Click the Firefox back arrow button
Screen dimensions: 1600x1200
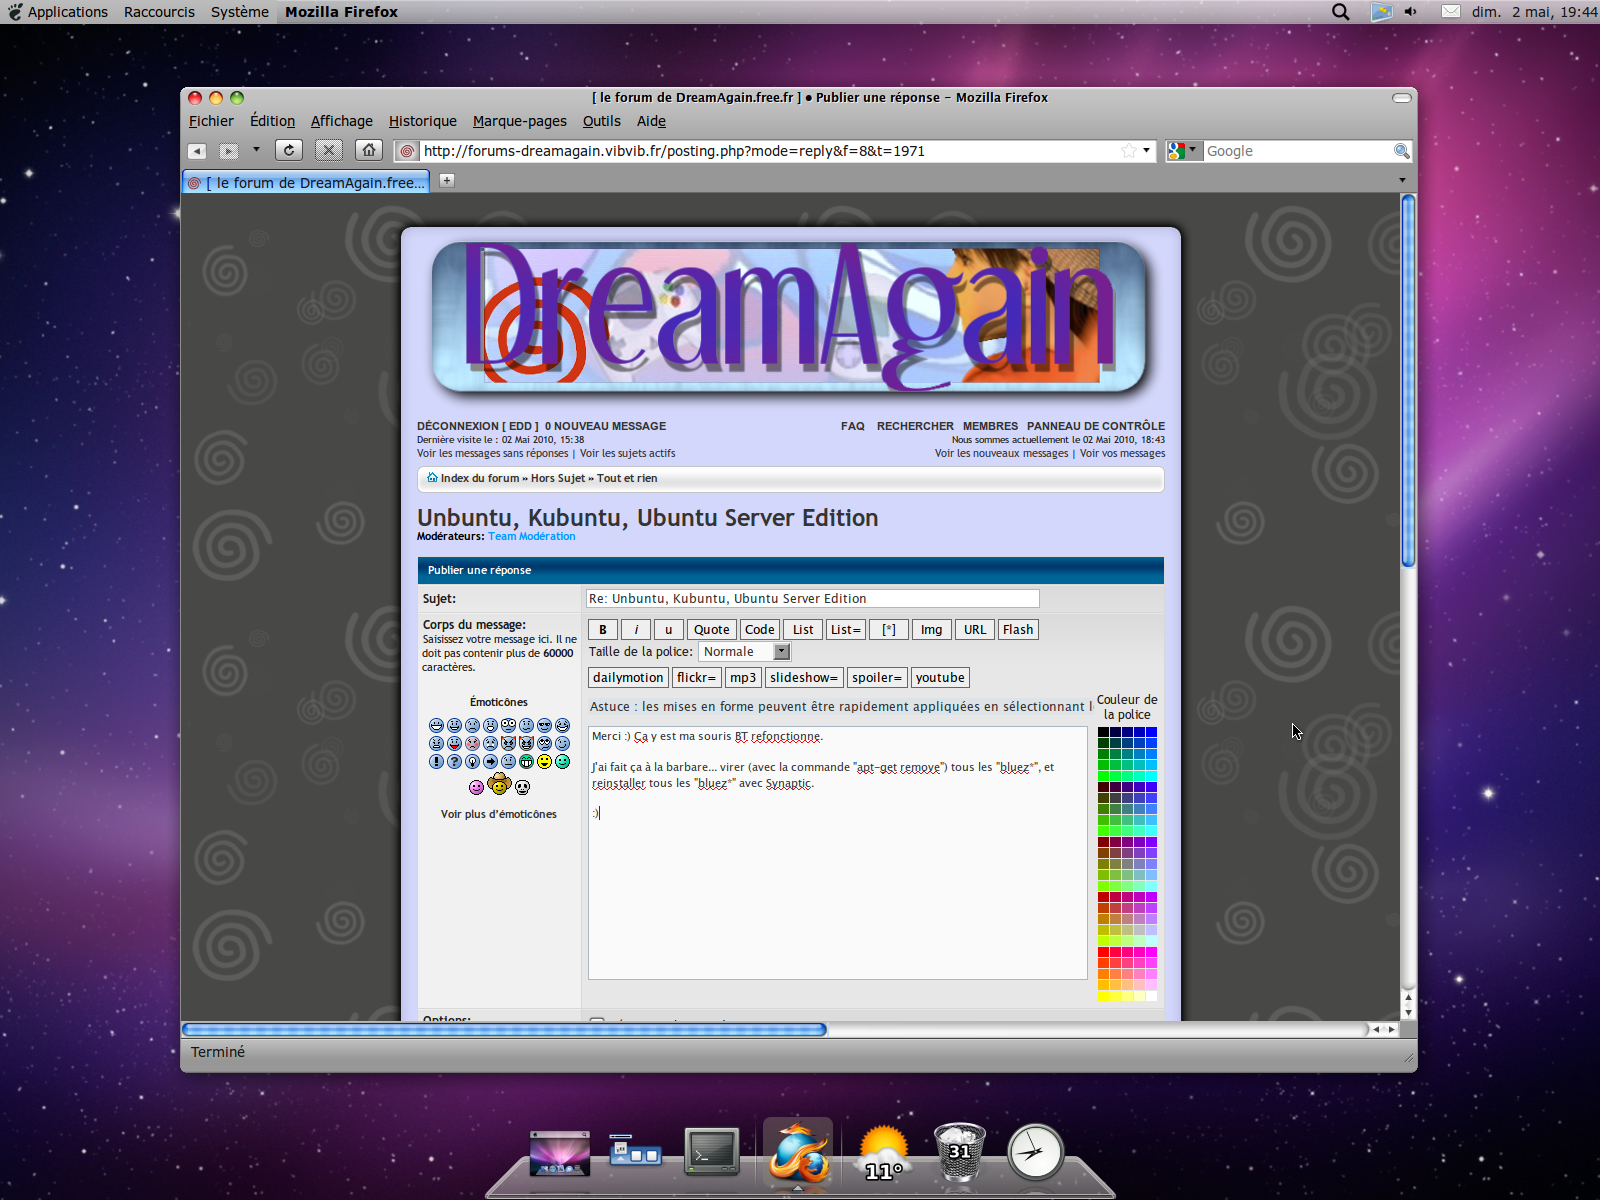(x=197, y=151)
